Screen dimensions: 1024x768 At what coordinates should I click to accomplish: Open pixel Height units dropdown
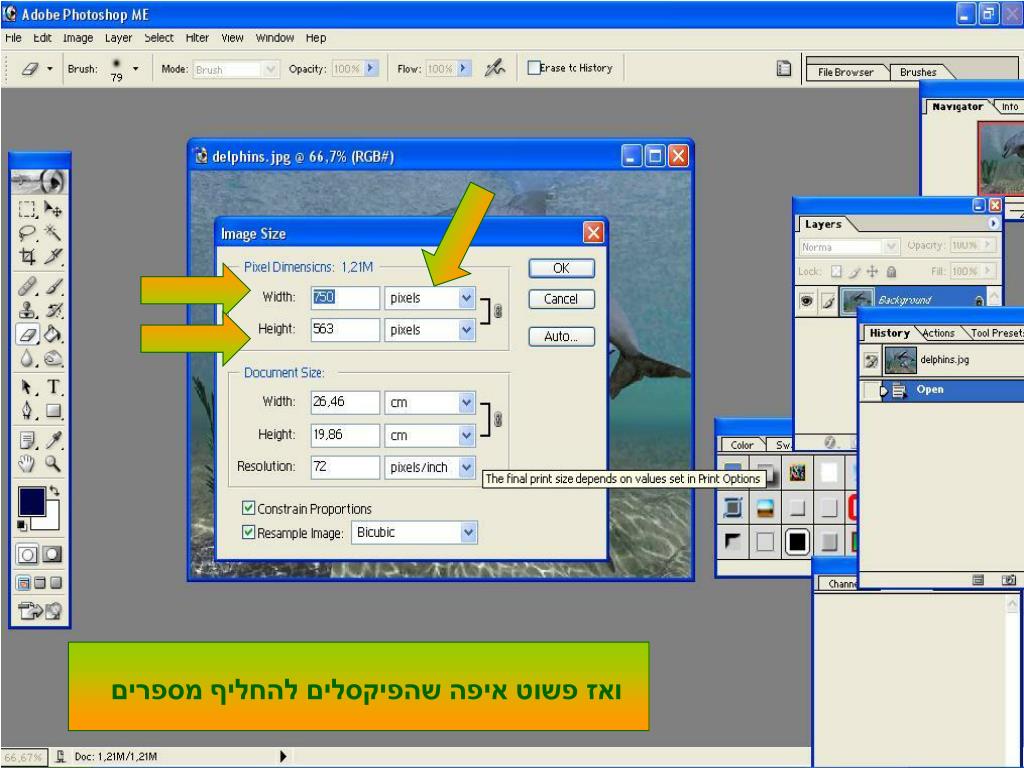tap(466, 330)
